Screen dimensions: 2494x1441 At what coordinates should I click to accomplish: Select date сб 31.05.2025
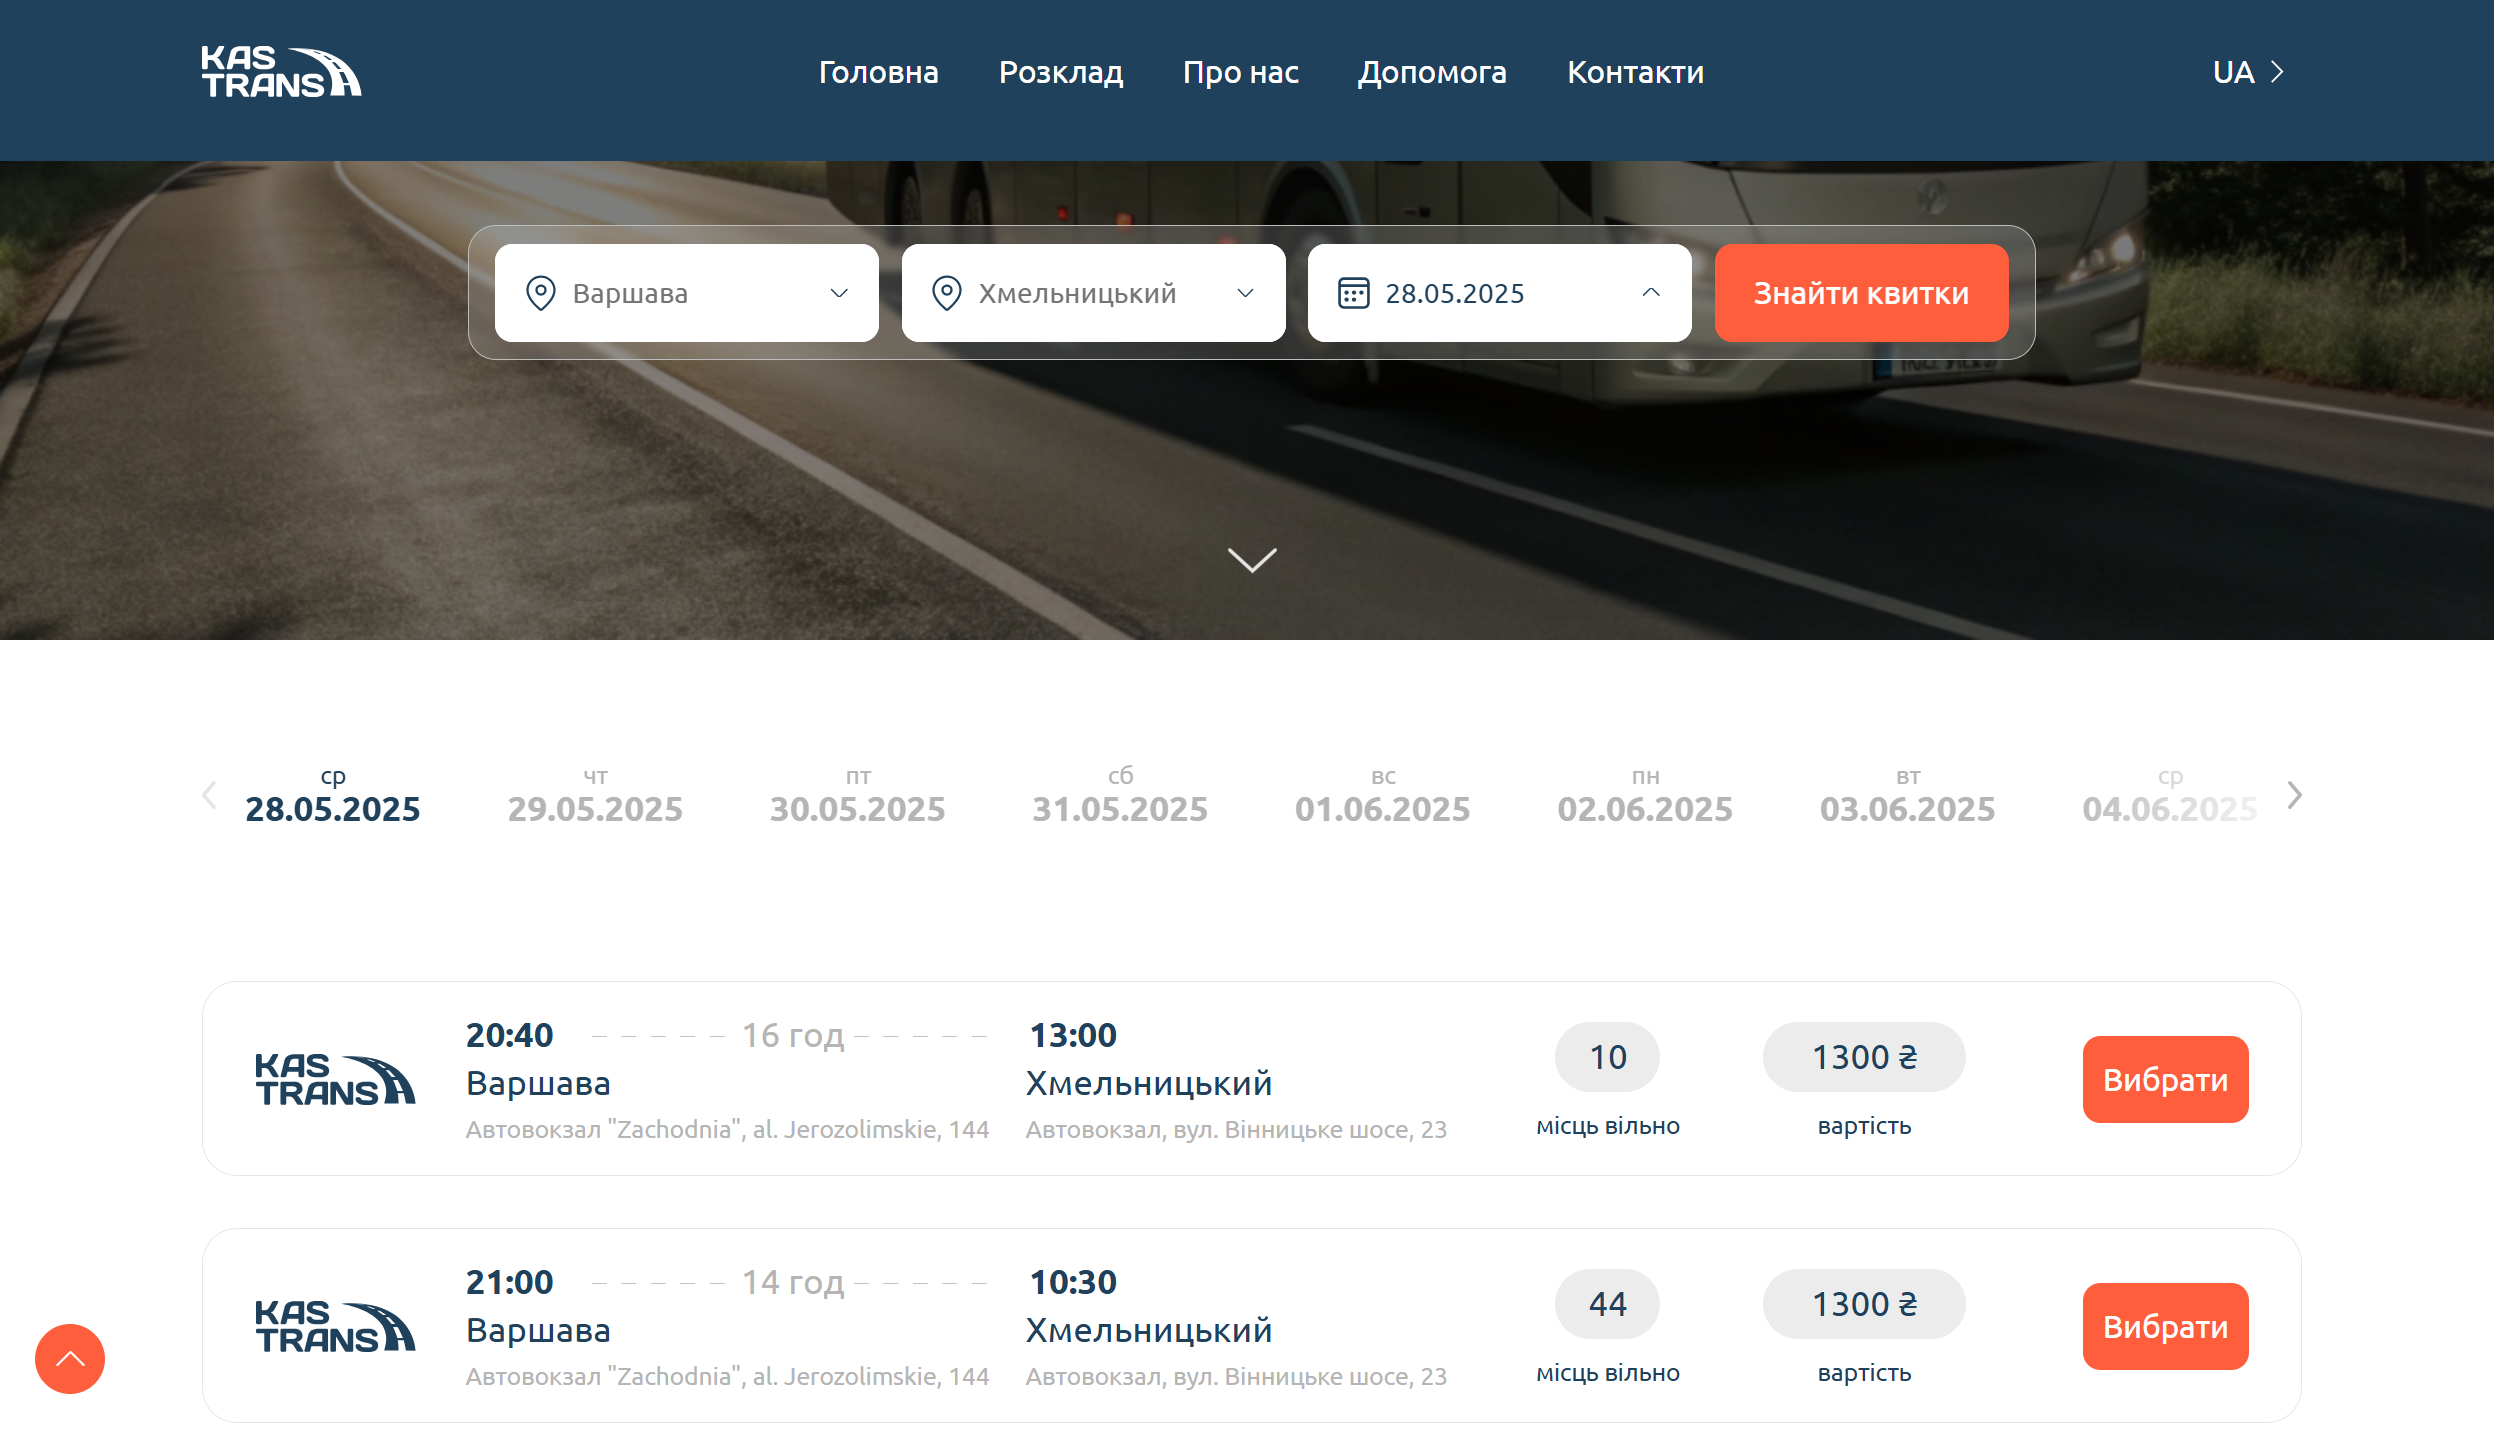click(x=1120, y=796)
